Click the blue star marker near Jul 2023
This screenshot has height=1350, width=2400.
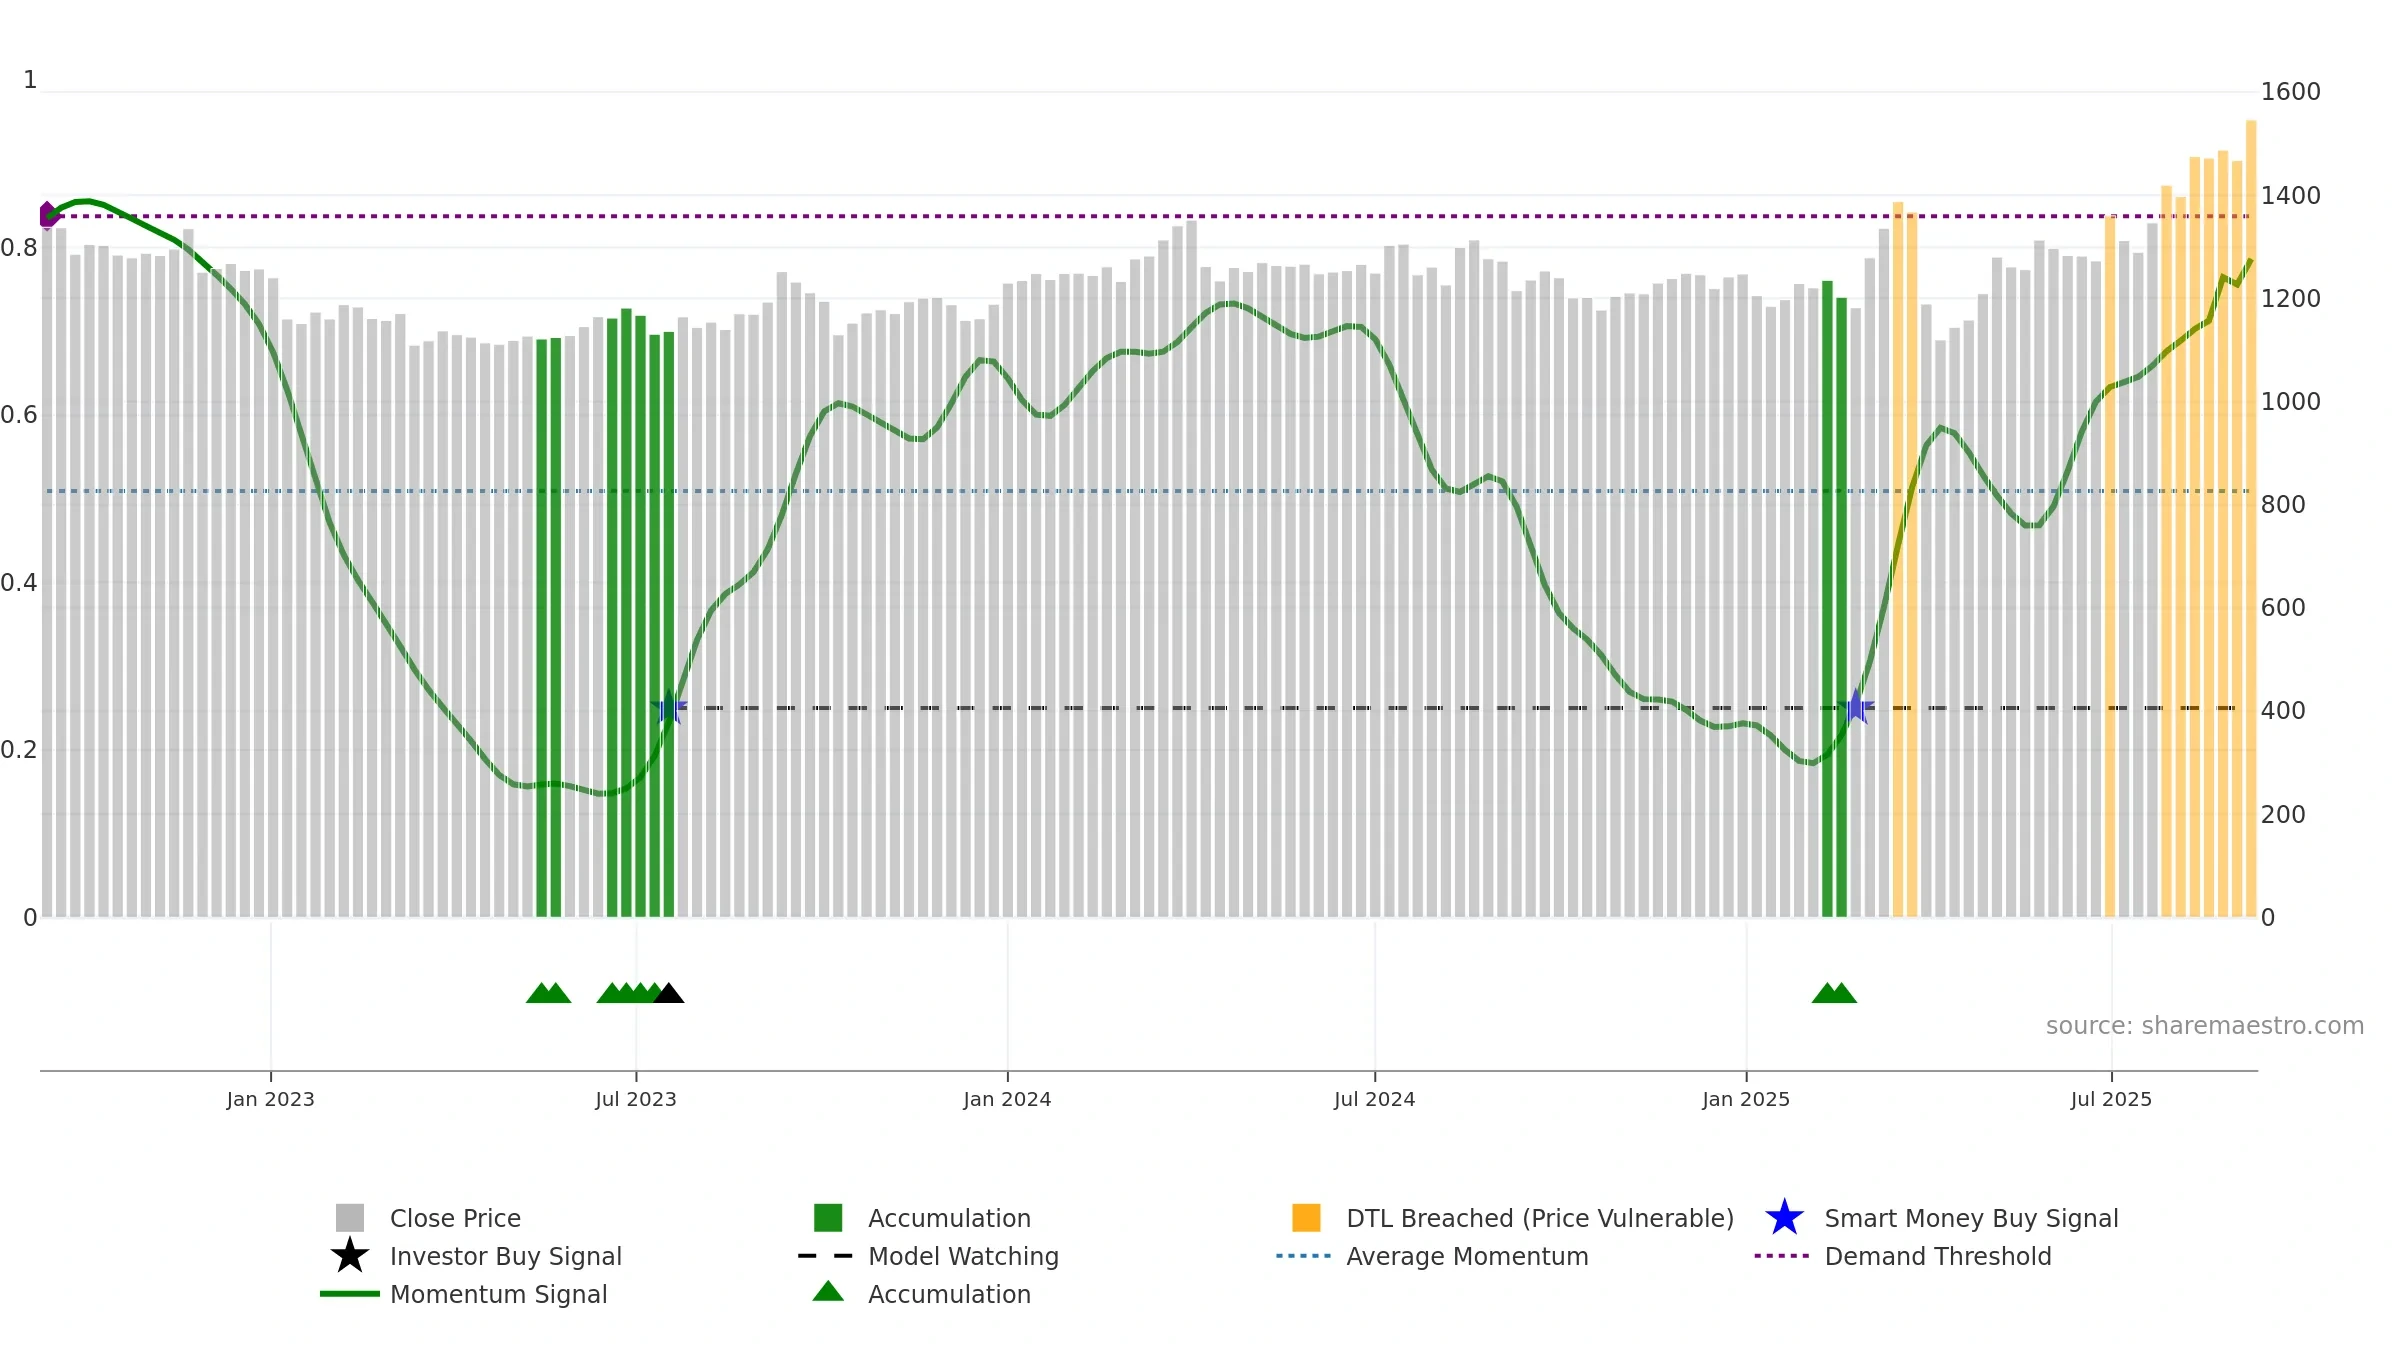pyautogui.click(x=668, y=708)
